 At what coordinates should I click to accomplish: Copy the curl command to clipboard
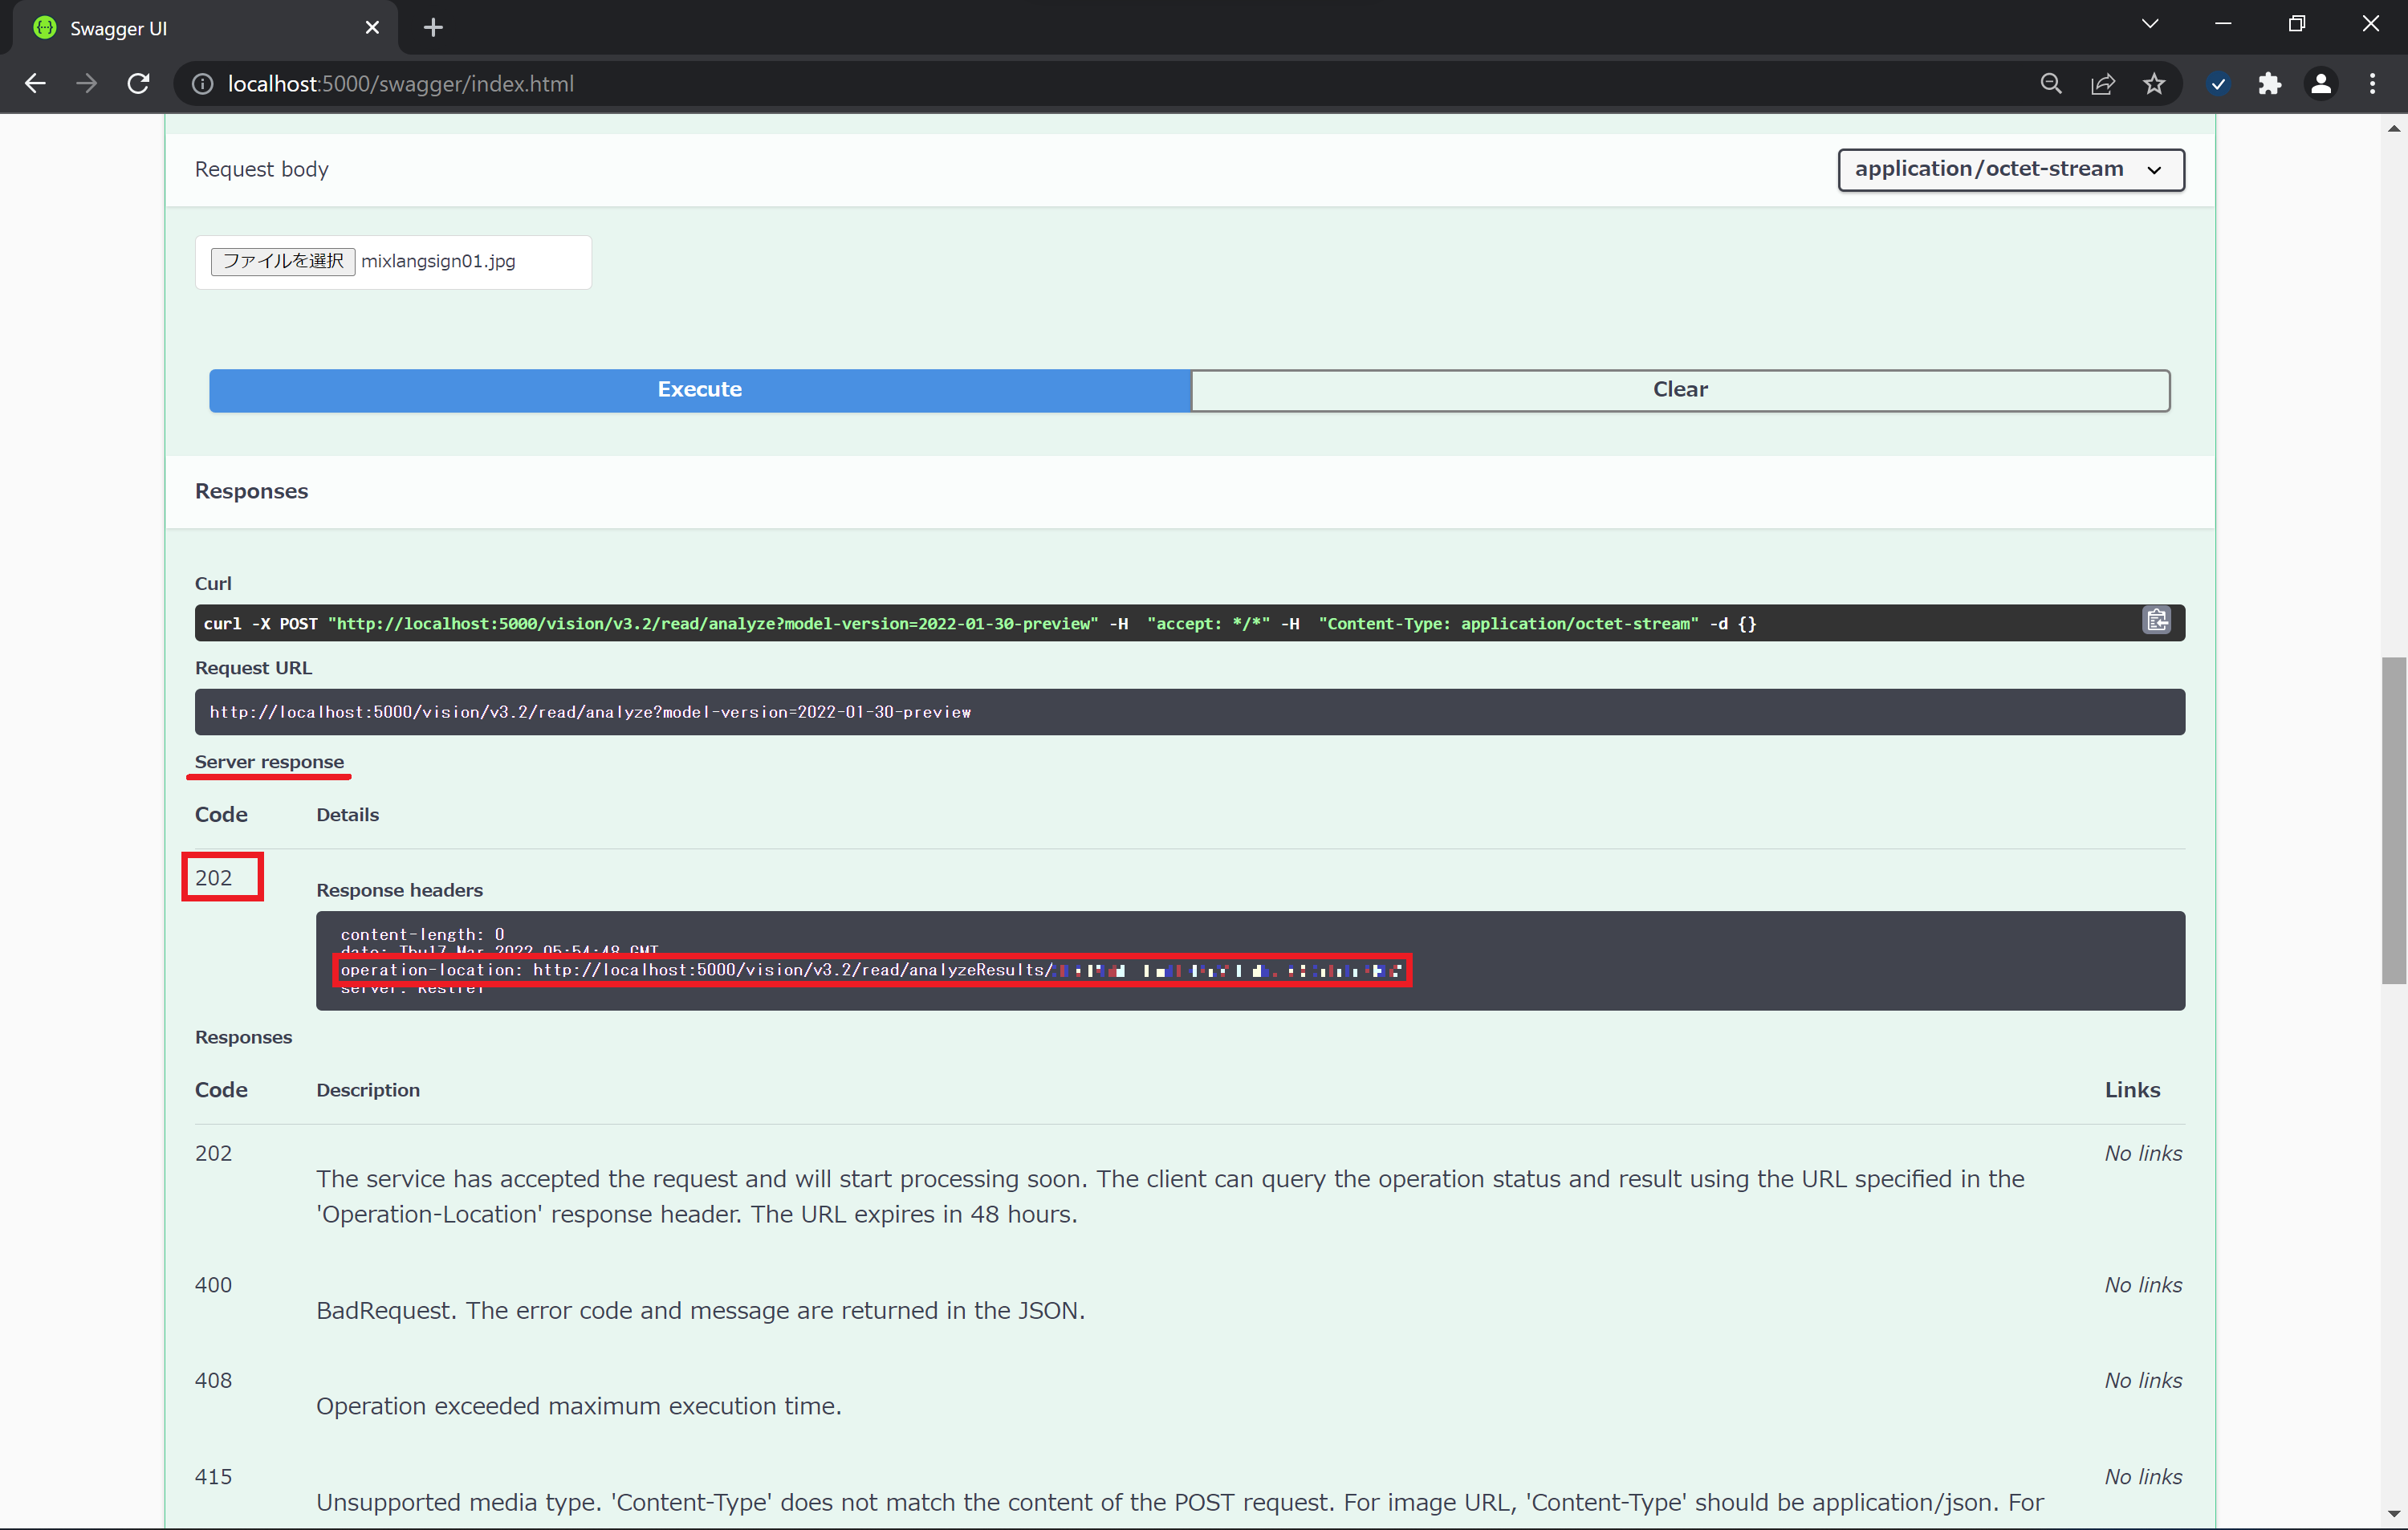(x=2156, y=621)
